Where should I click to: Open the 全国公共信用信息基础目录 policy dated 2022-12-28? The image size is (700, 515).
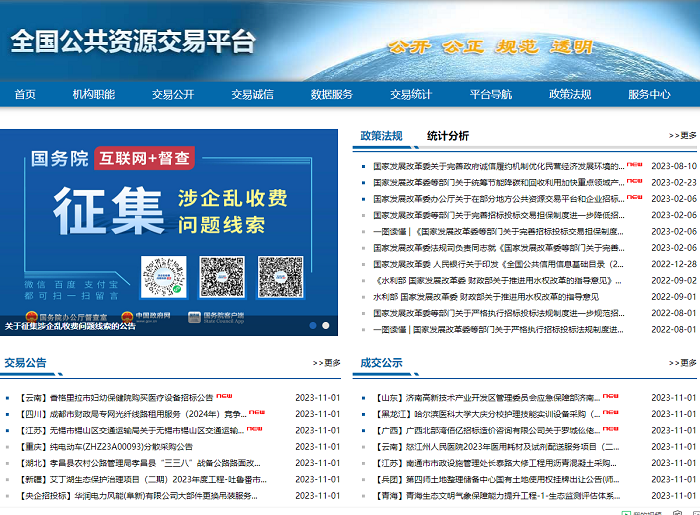click(498, 264)
